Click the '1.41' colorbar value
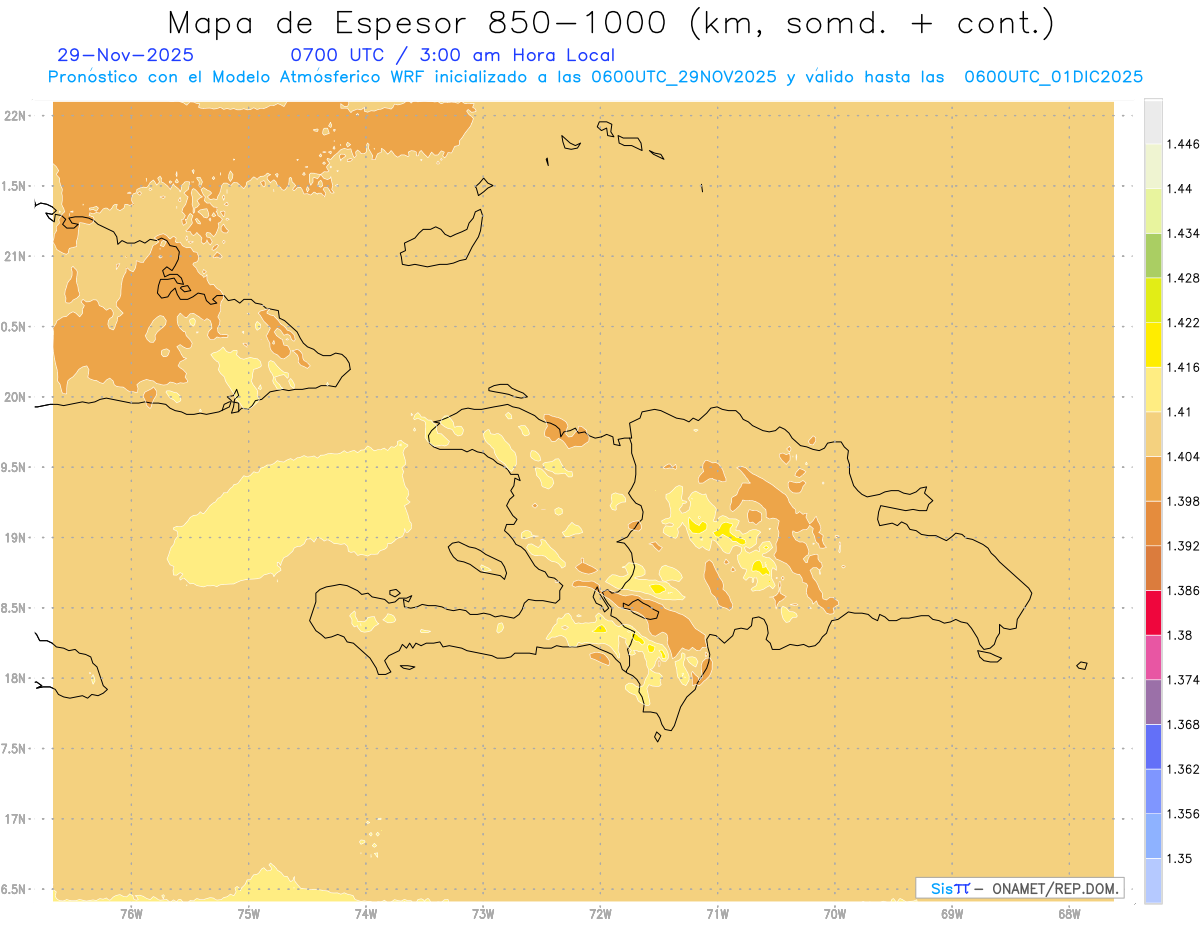The image size is (1200, 927). pyautogui.click(x=1180, y=412)
